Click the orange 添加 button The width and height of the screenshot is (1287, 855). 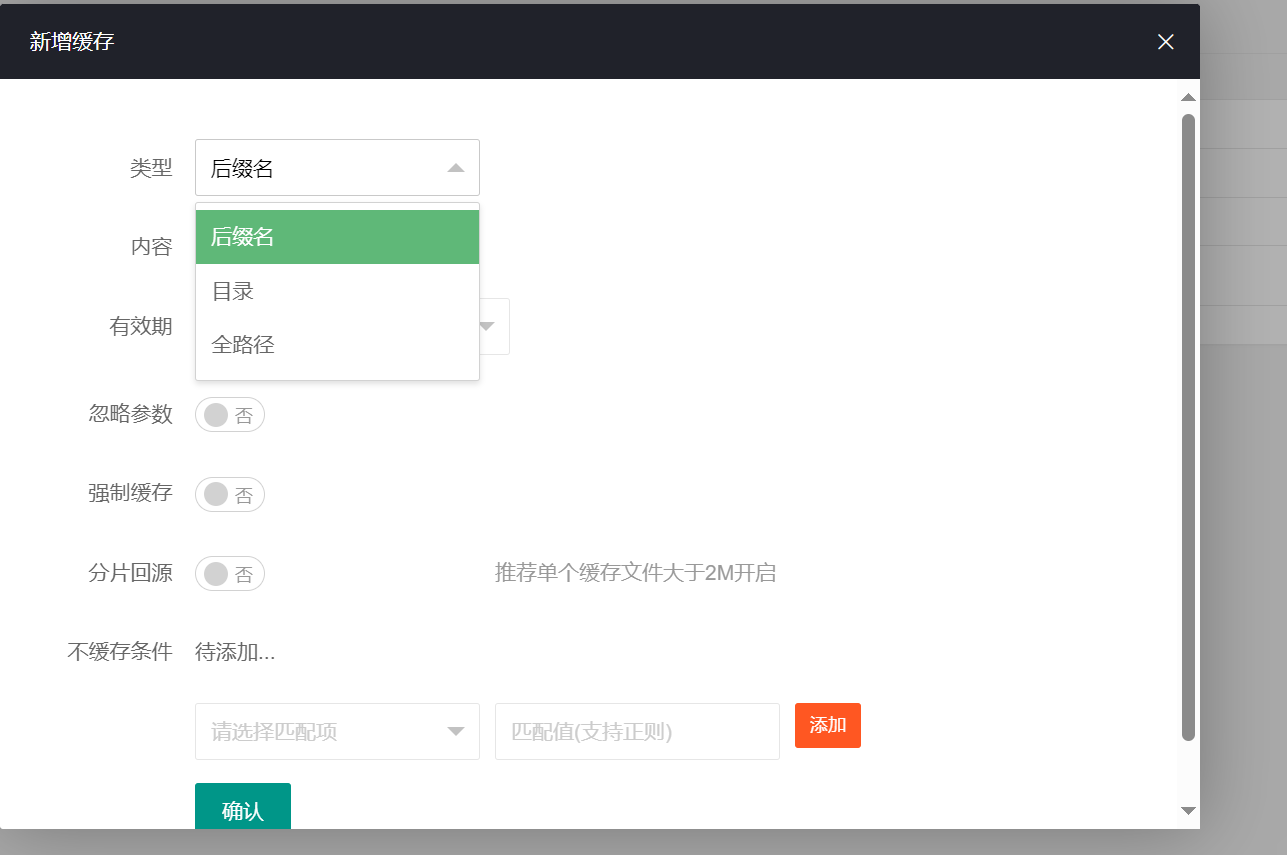pos(827,725)
